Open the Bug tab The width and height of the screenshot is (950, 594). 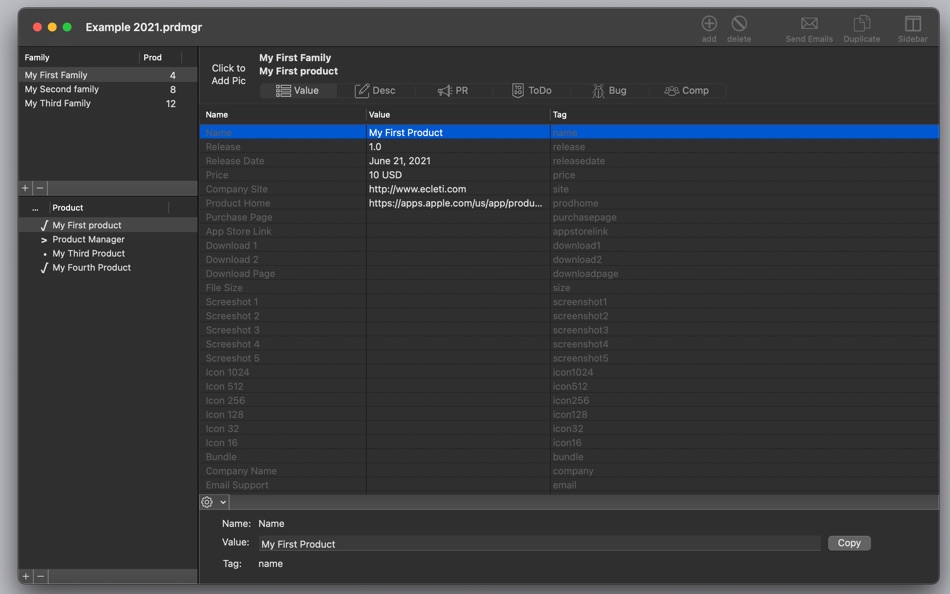coord(609,90)
